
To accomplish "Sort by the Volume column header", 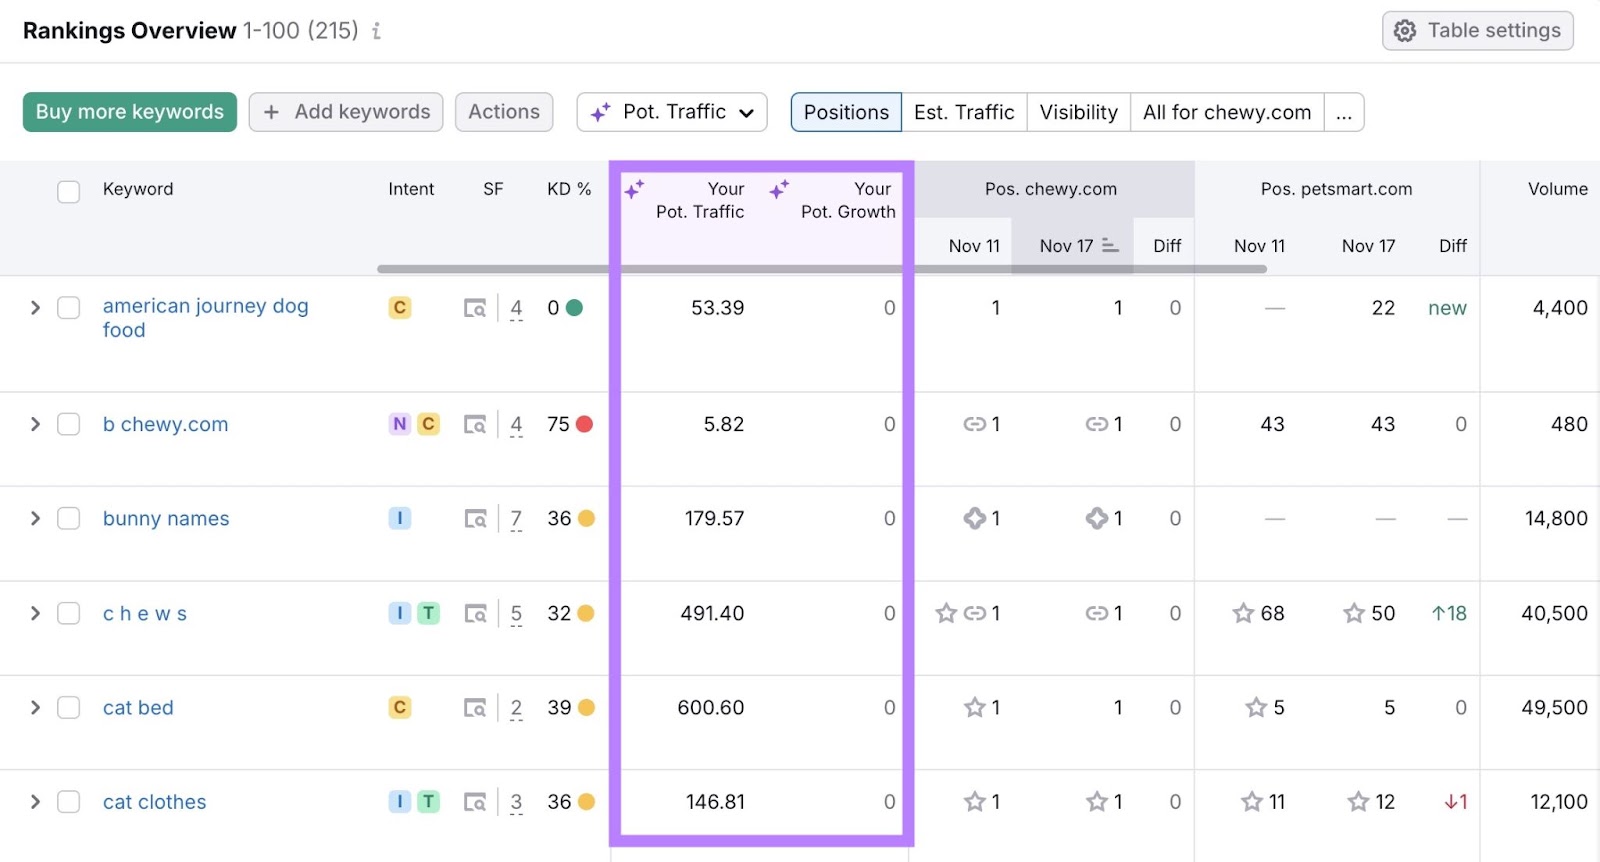I will click(x=1557, y=189).
